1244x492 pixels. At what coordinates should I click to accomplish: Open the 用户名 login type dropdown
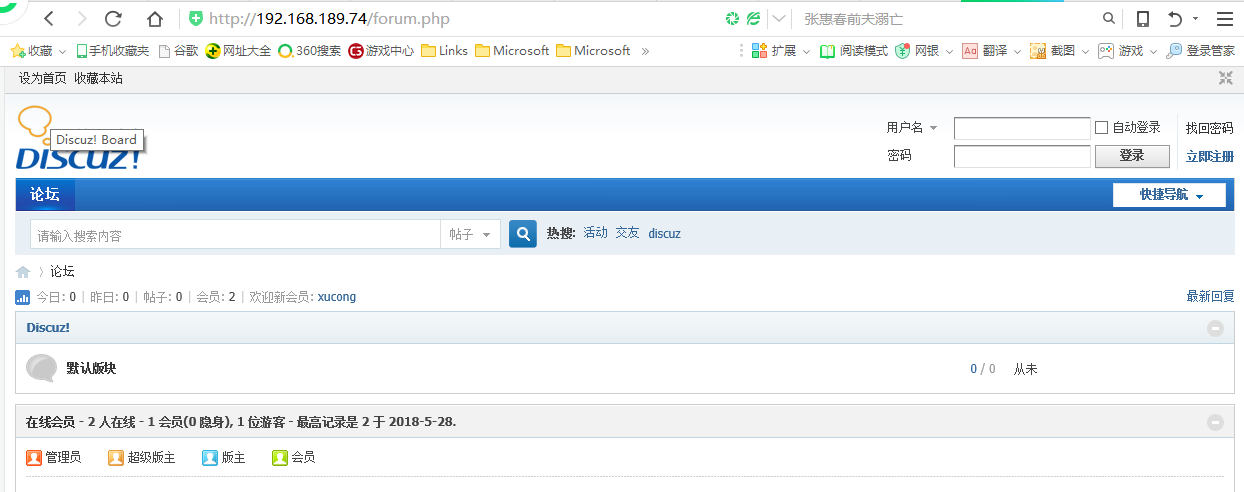[x=911, y=128]
